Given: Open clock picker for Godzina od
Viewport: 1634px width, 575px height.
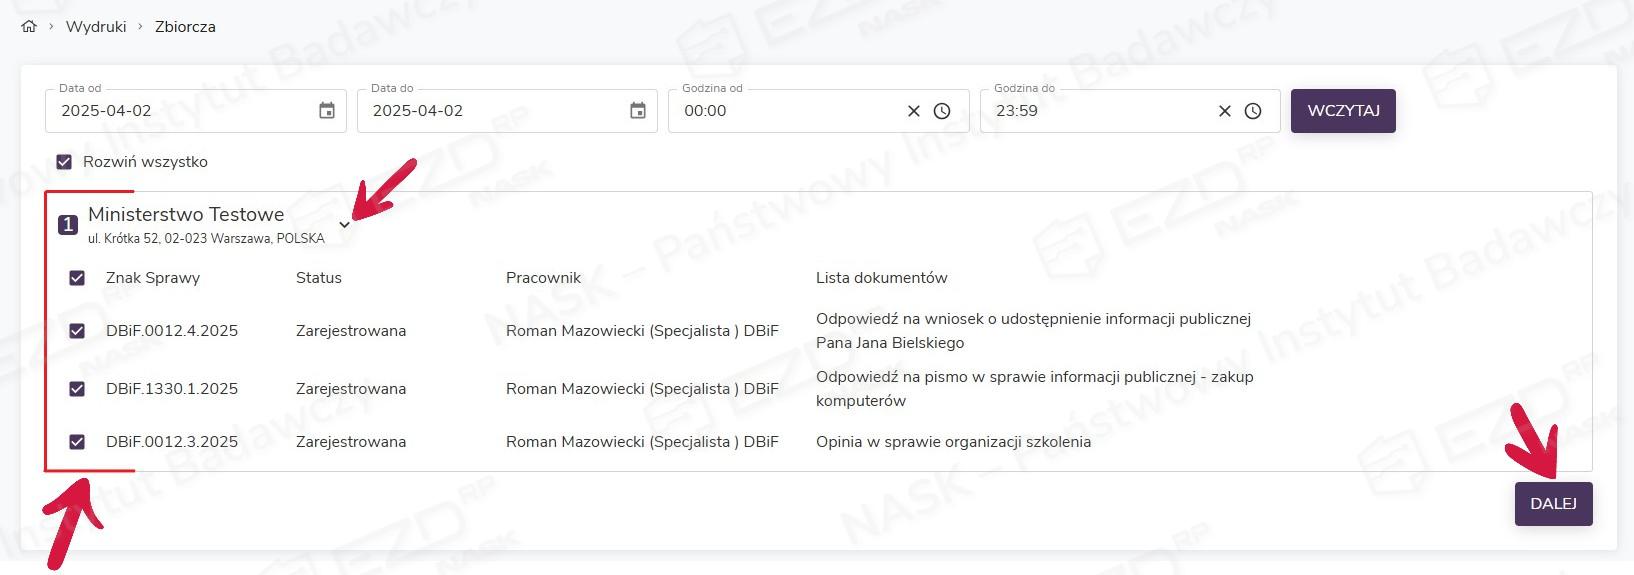Looking at the screenshot, I should 942,111.
